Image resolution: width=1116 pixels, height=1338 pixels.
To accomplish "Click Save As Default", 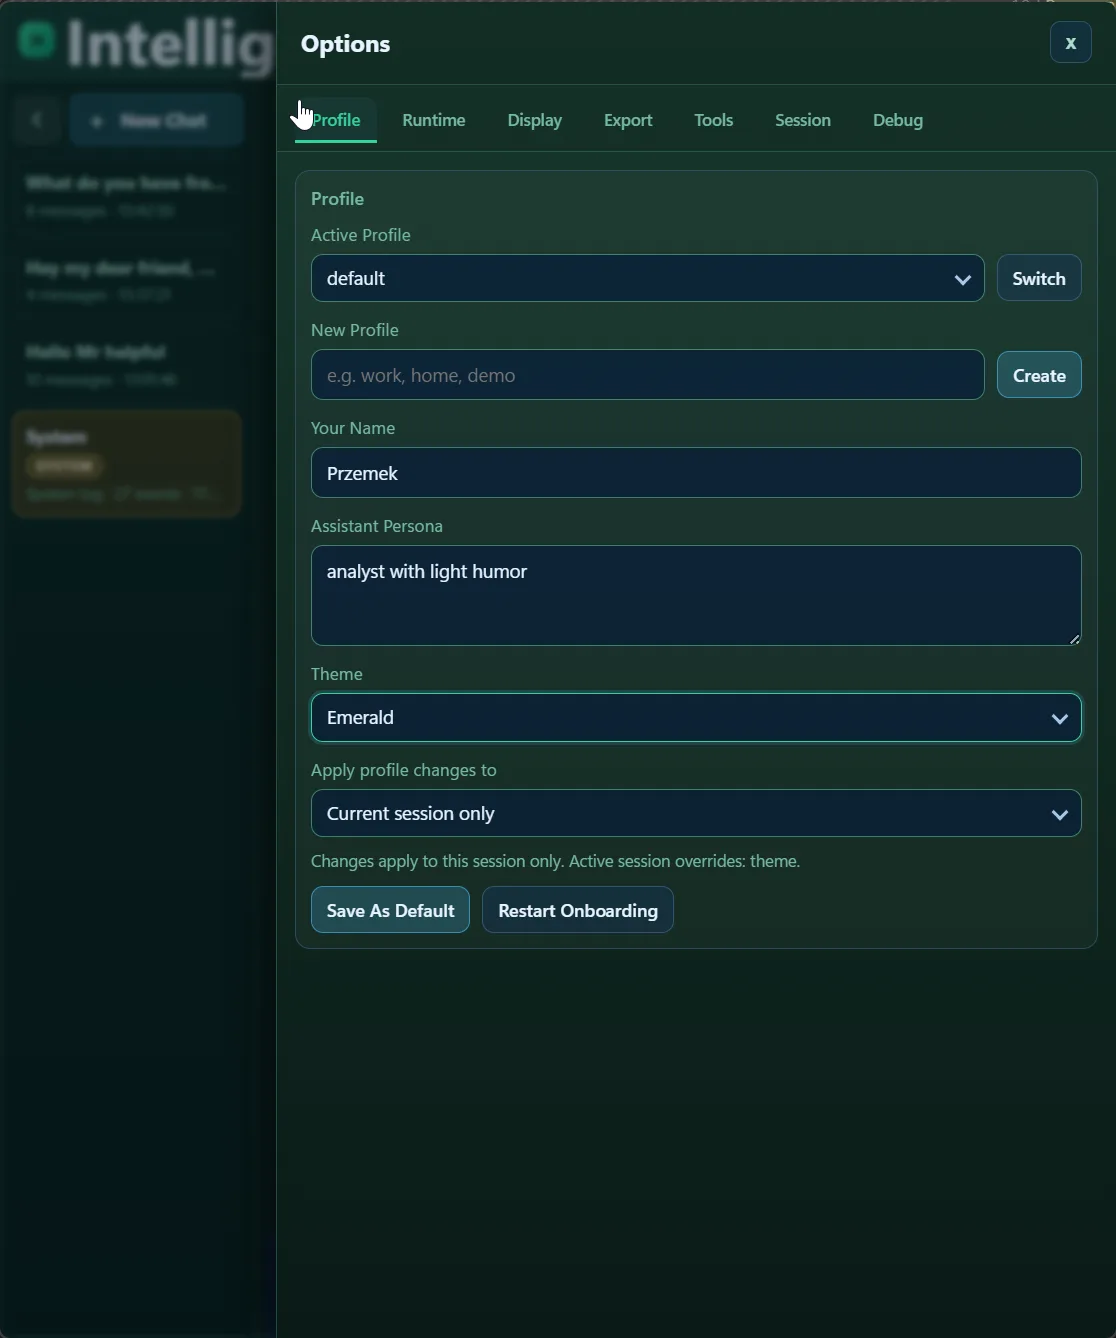I will (389, 910).
